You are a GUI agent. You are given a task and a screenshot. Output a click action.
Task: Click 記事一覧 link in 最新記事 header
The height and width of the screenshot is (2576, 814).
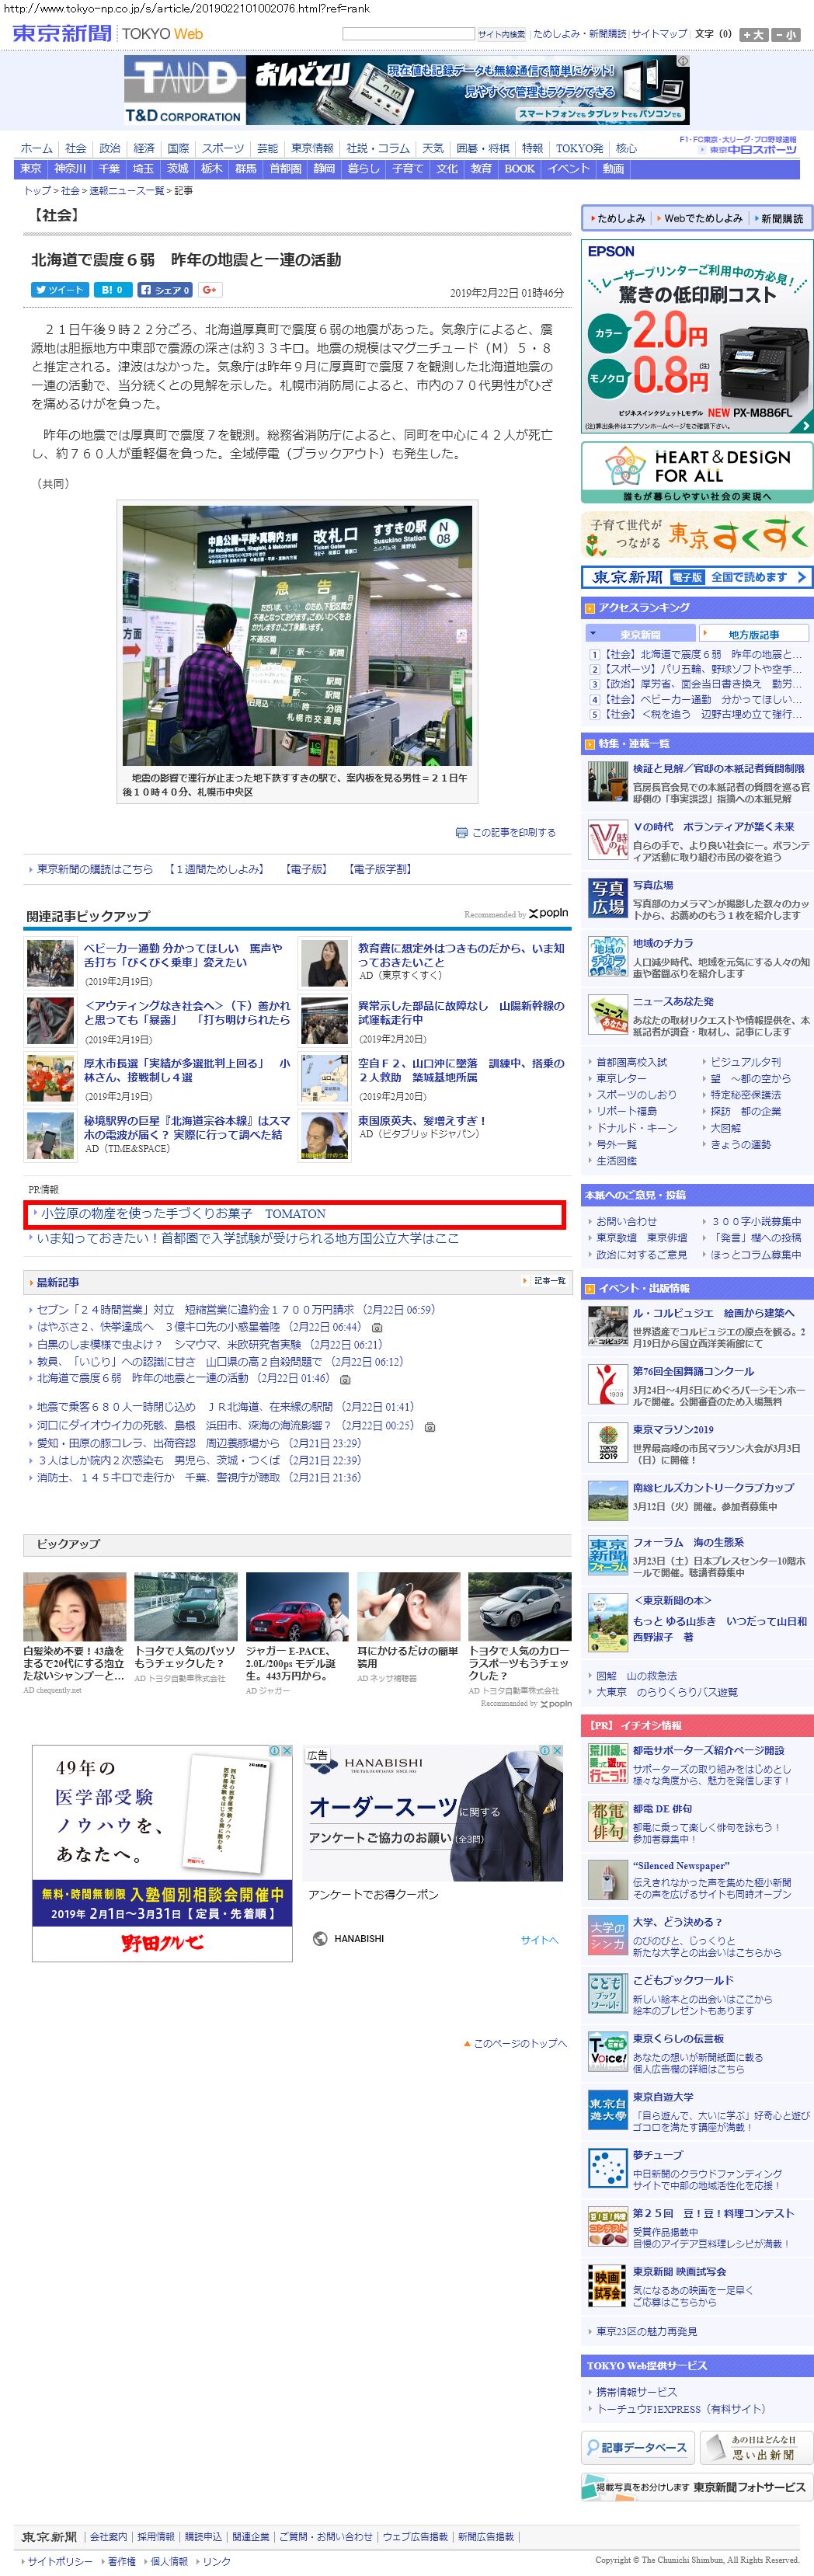coord(549,1281)
